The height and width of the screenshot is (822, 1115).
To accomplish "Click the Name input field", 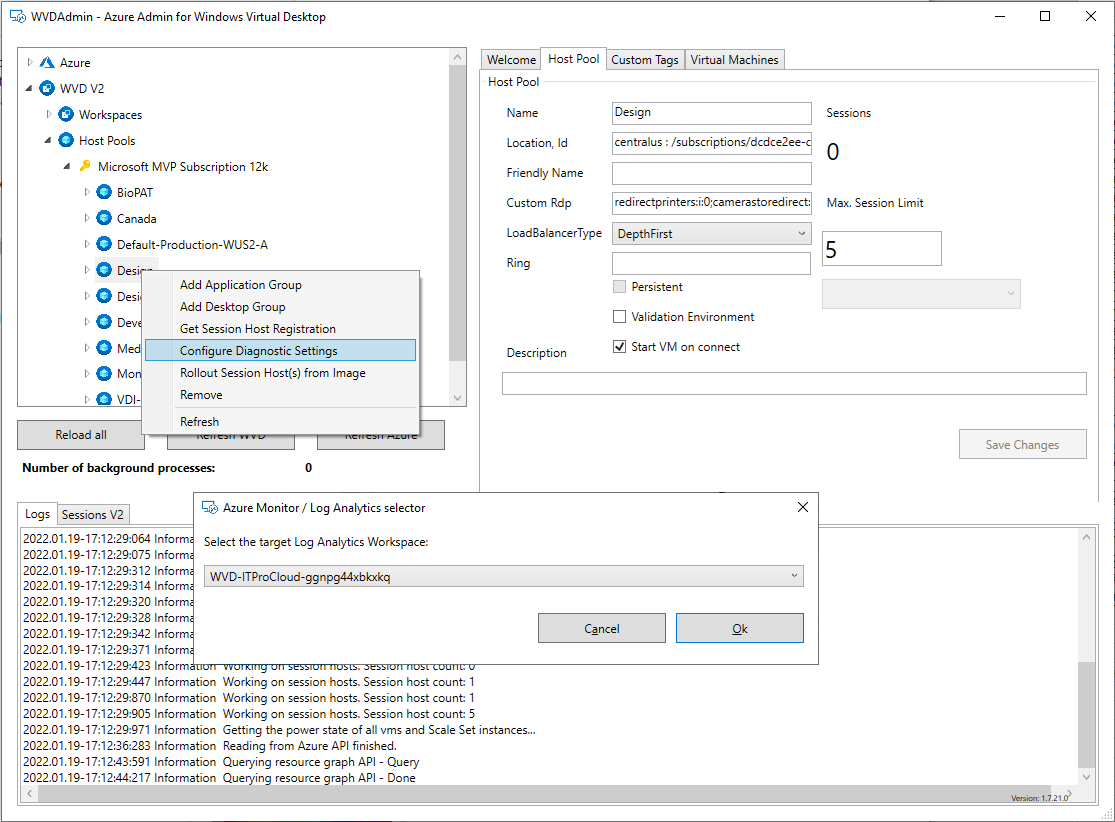I will [x=711, y=112].
